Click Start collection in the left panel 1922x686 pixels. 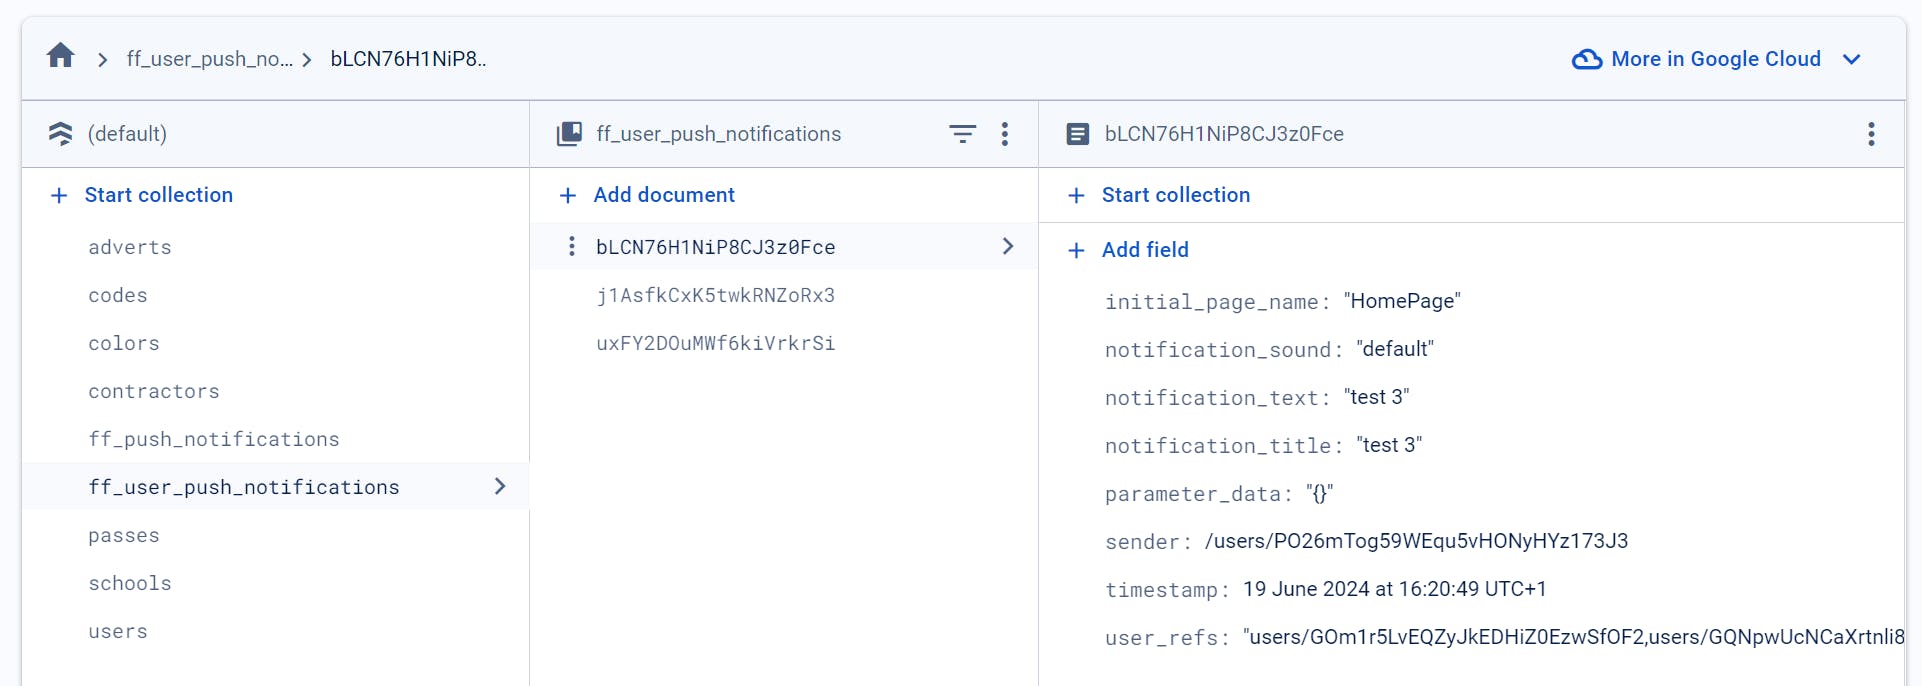pyautogui.click(x=158, y=195)
